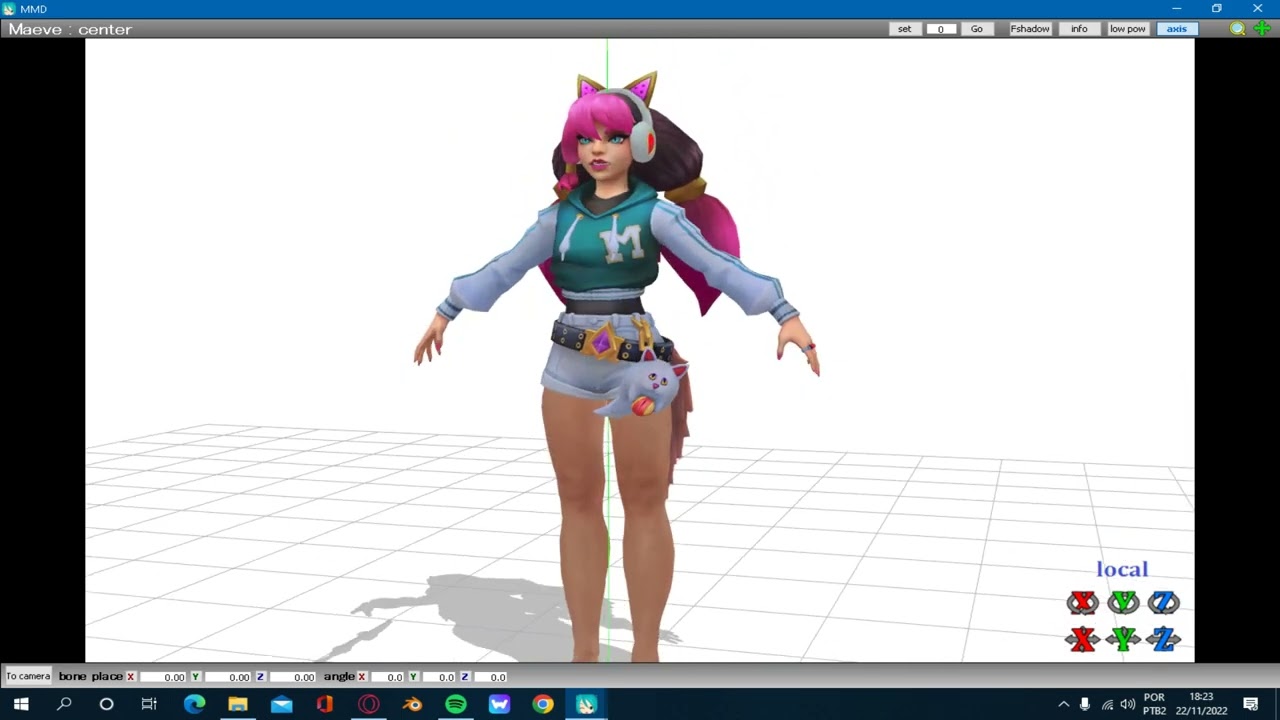The width and height of the screenshot is (1280, 720).
Task: Click the frame number input field
Action: 940,29
